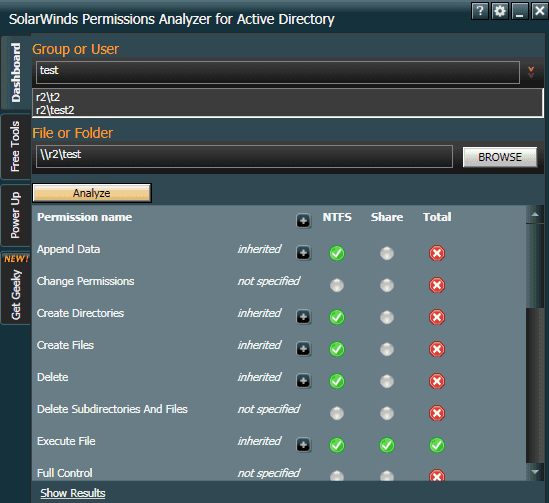This screenshot has width=549, height=503.
Task: Click Total red X for Delete row
Action: [x=437, y=381]
